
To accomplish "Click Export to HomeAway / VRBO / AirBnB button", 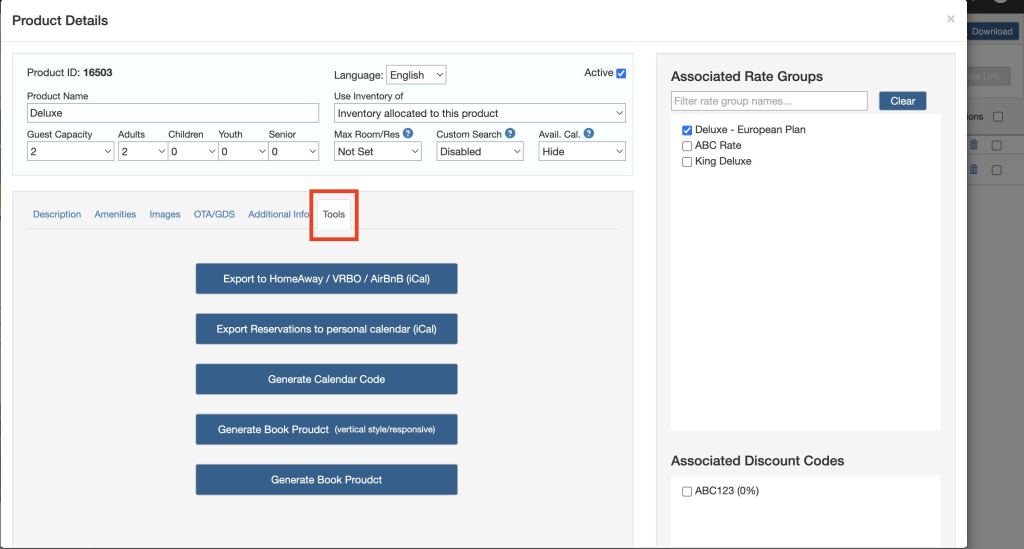I will pyautogui.click(x=326, y=279).
